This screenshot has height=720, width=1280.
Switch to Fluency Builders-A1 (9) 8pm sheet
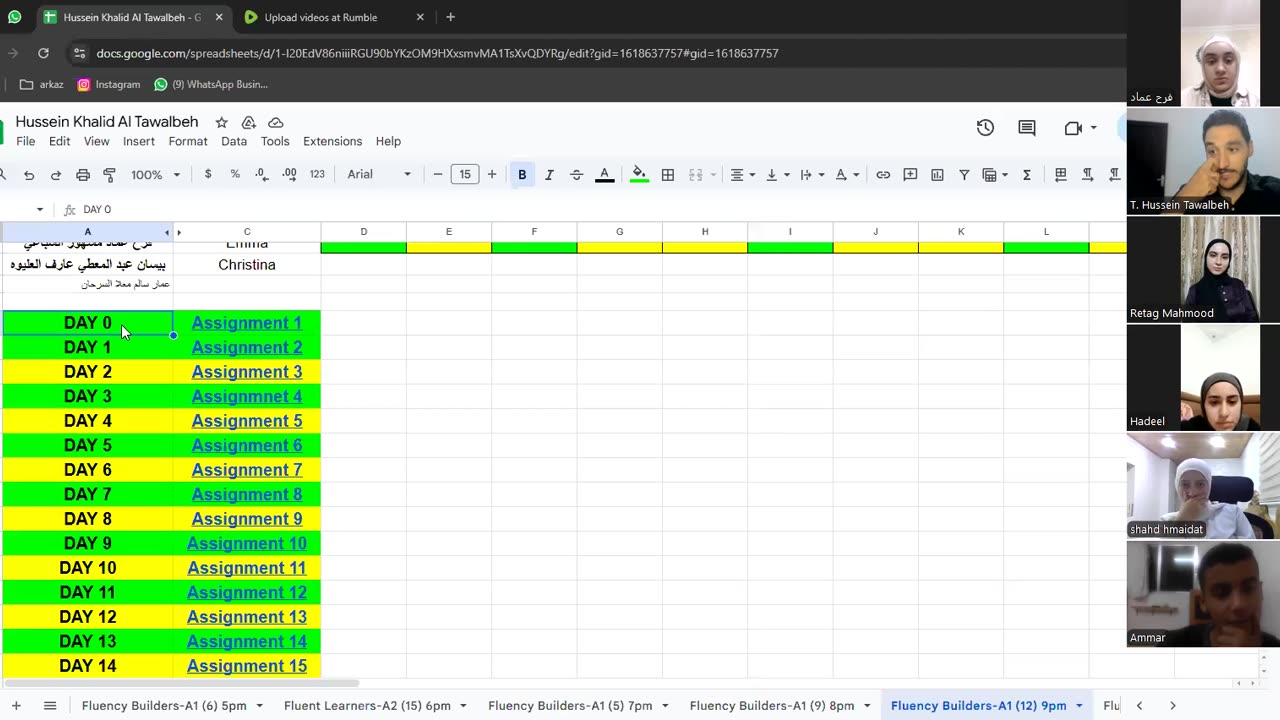pyautogui.click(x=772, y=705)
